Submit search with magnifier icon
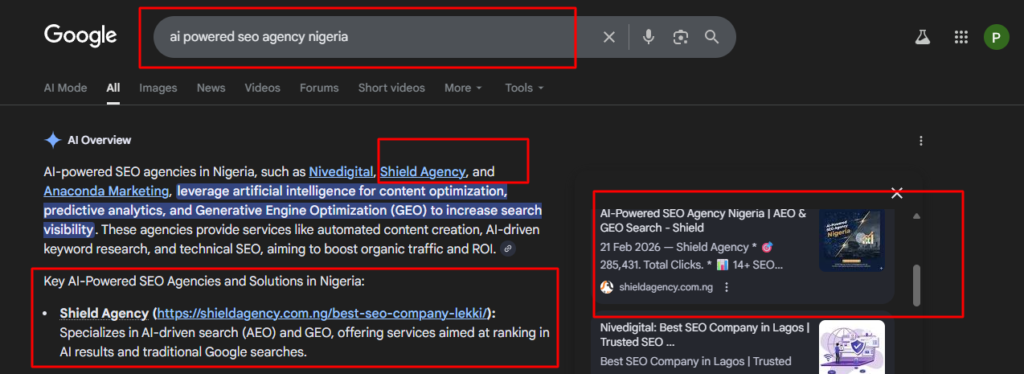This screenshot has height=374, width=1024. (x=712, y=37)
